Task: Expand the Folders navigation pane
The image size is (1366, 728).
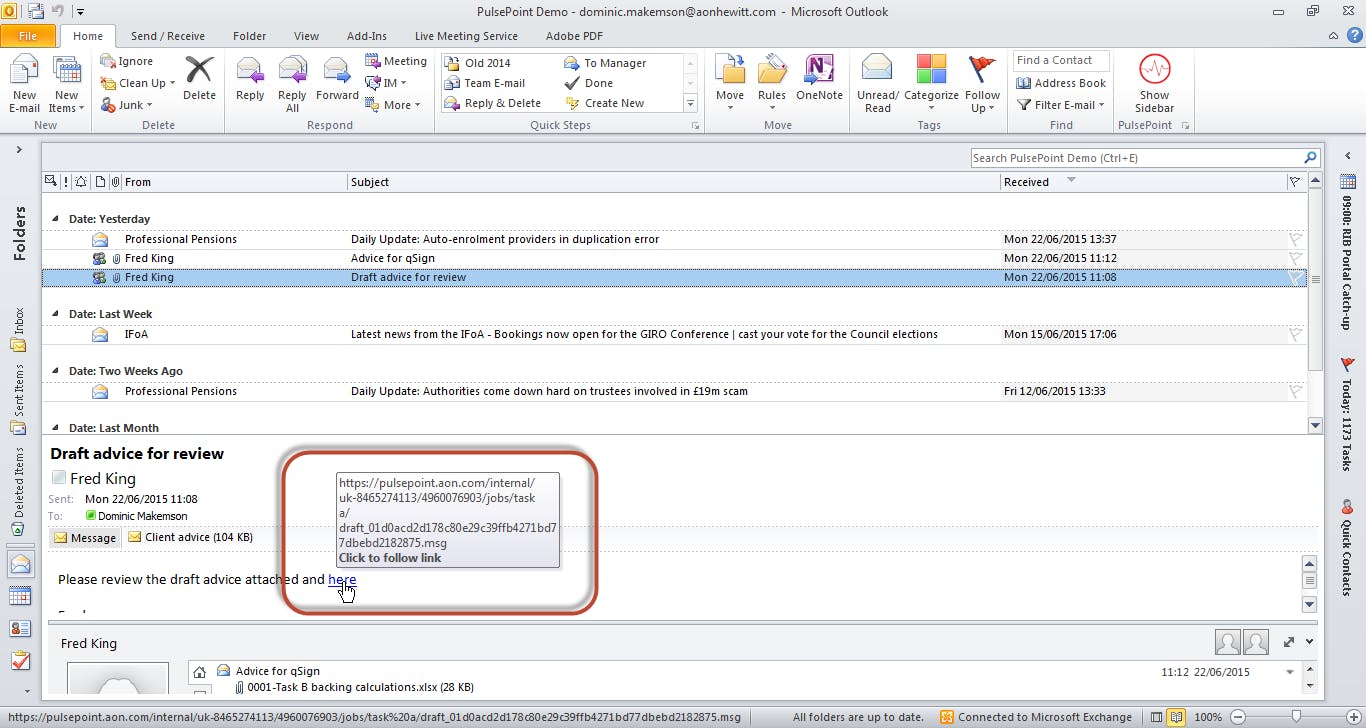Action: 19,150
